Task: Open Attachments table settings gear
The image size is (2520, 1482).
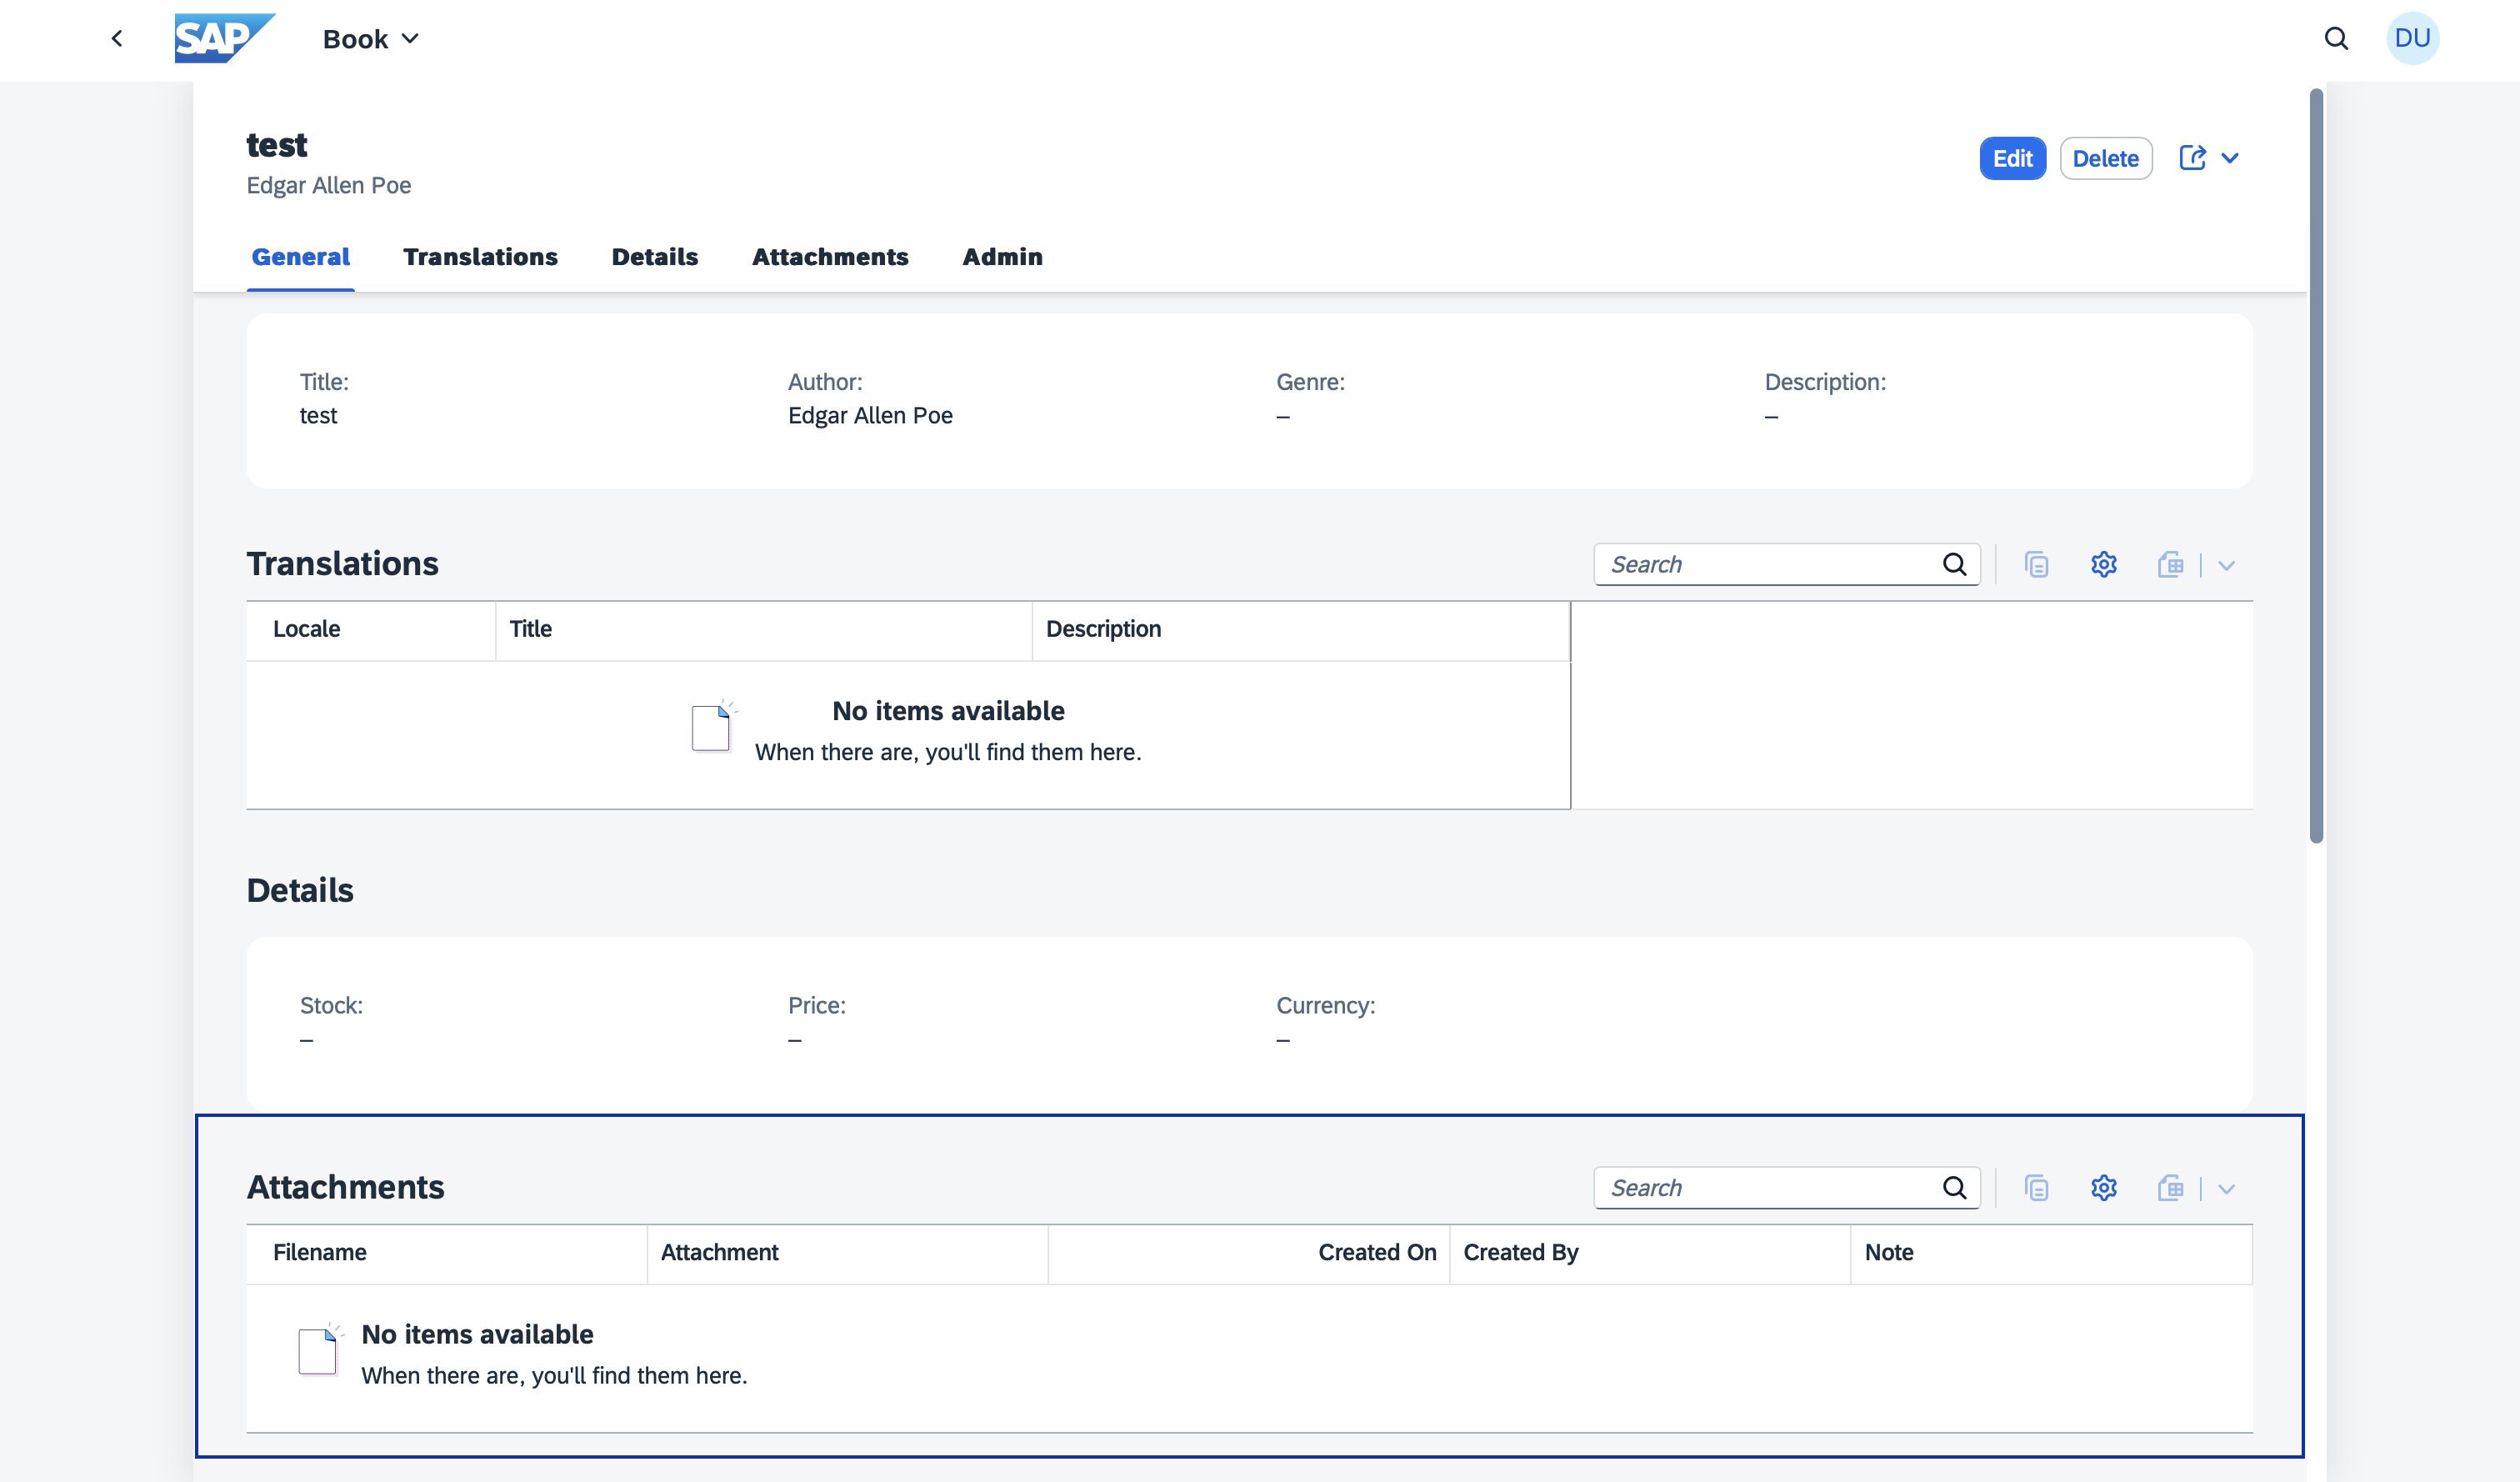Action: (2103, 1188)
